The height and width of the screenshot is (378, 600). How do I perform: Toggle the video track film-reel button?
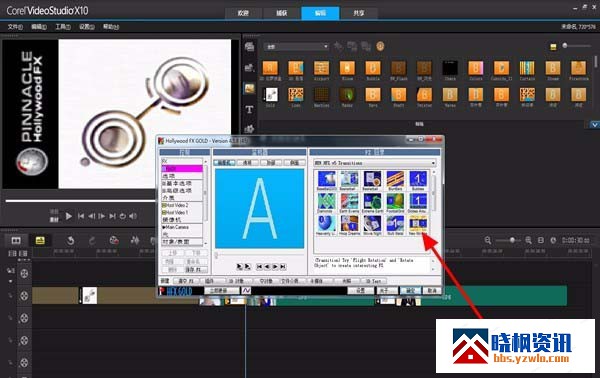coord(24,273)
